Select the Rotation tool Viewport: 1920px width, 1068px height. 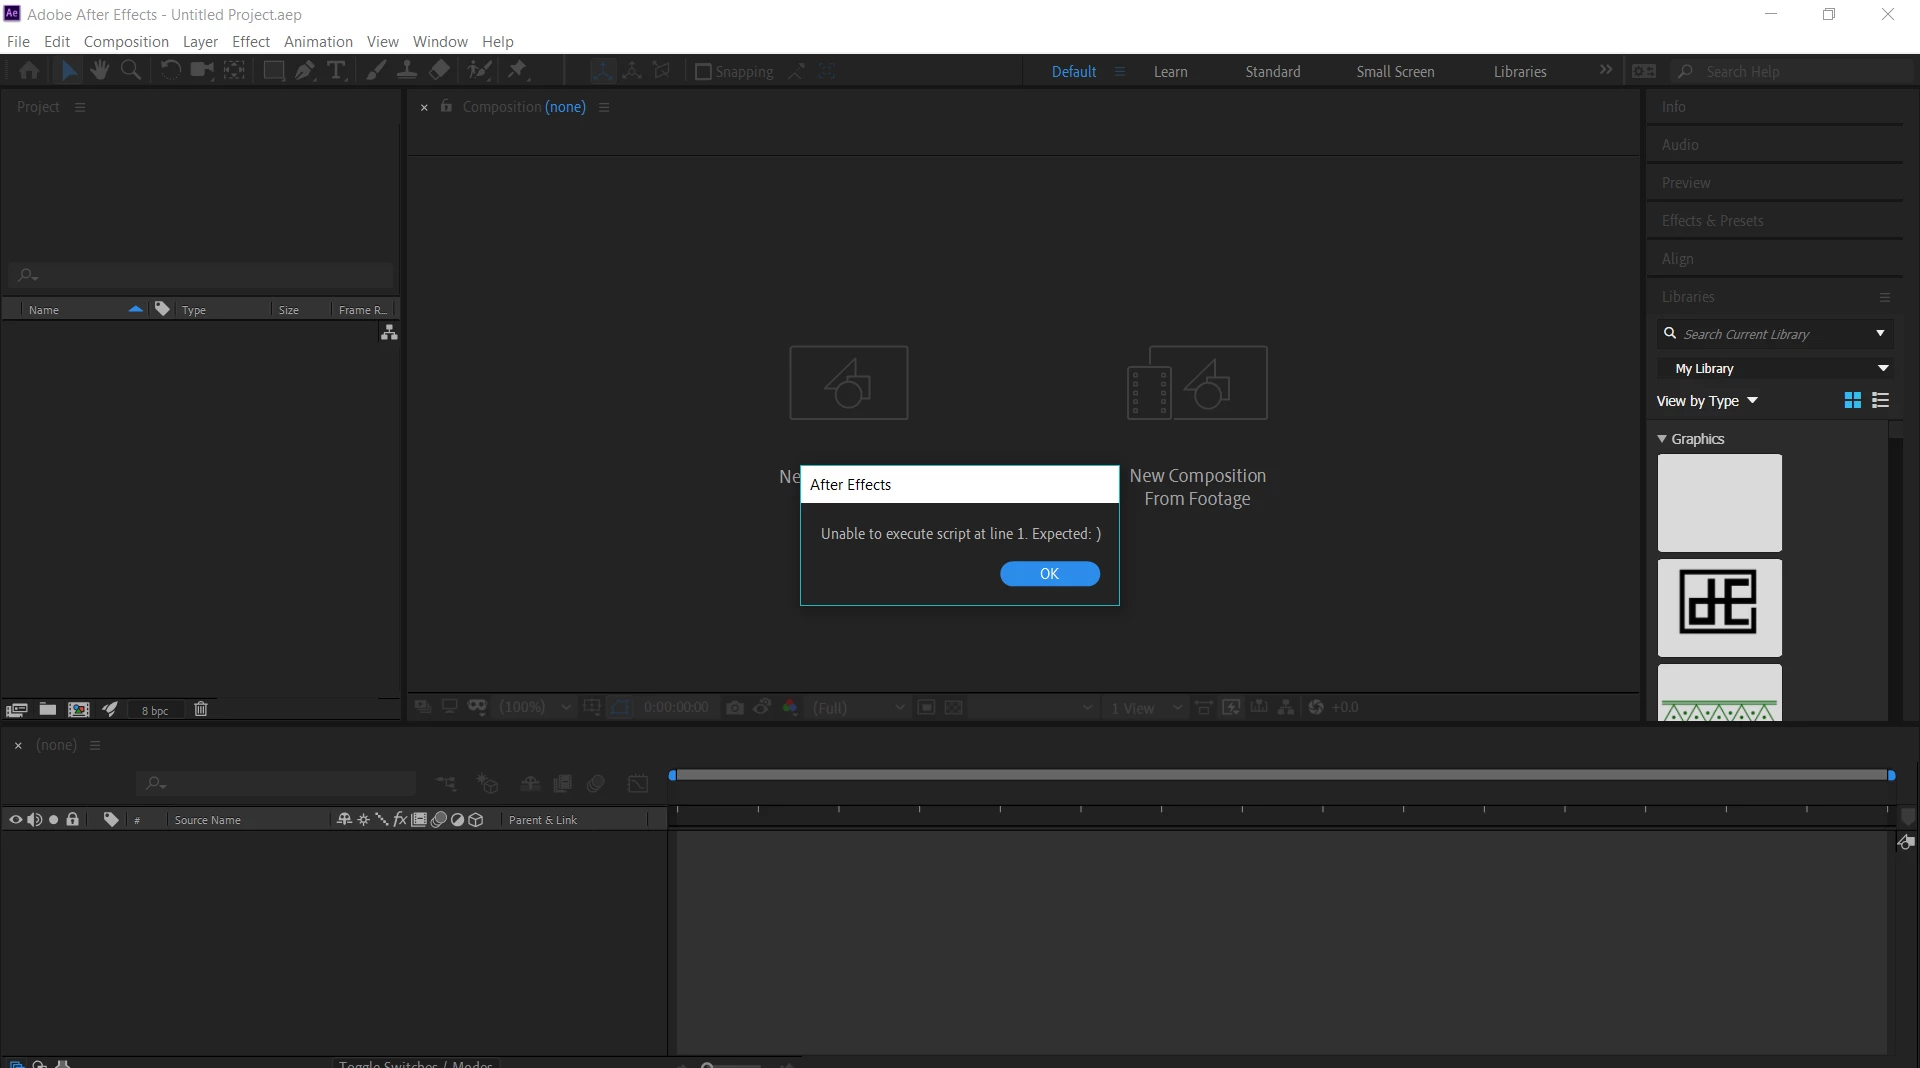(x=170, y=70)
